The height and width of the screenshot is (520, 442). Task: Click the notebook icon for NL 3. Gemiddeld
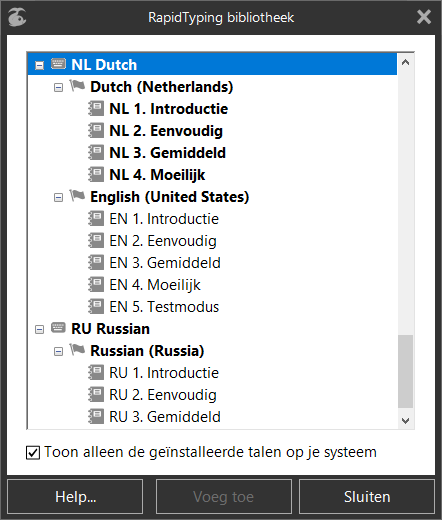(x=96, y=153)
